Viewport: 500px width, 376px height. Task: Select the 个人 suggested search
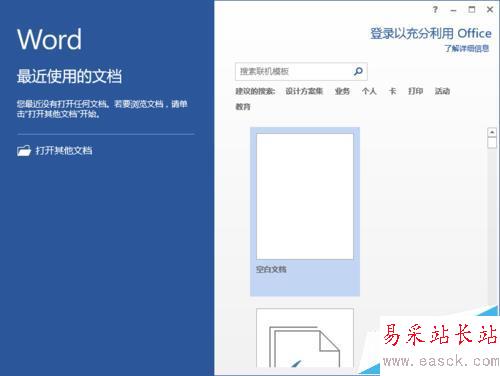(369, 91)
